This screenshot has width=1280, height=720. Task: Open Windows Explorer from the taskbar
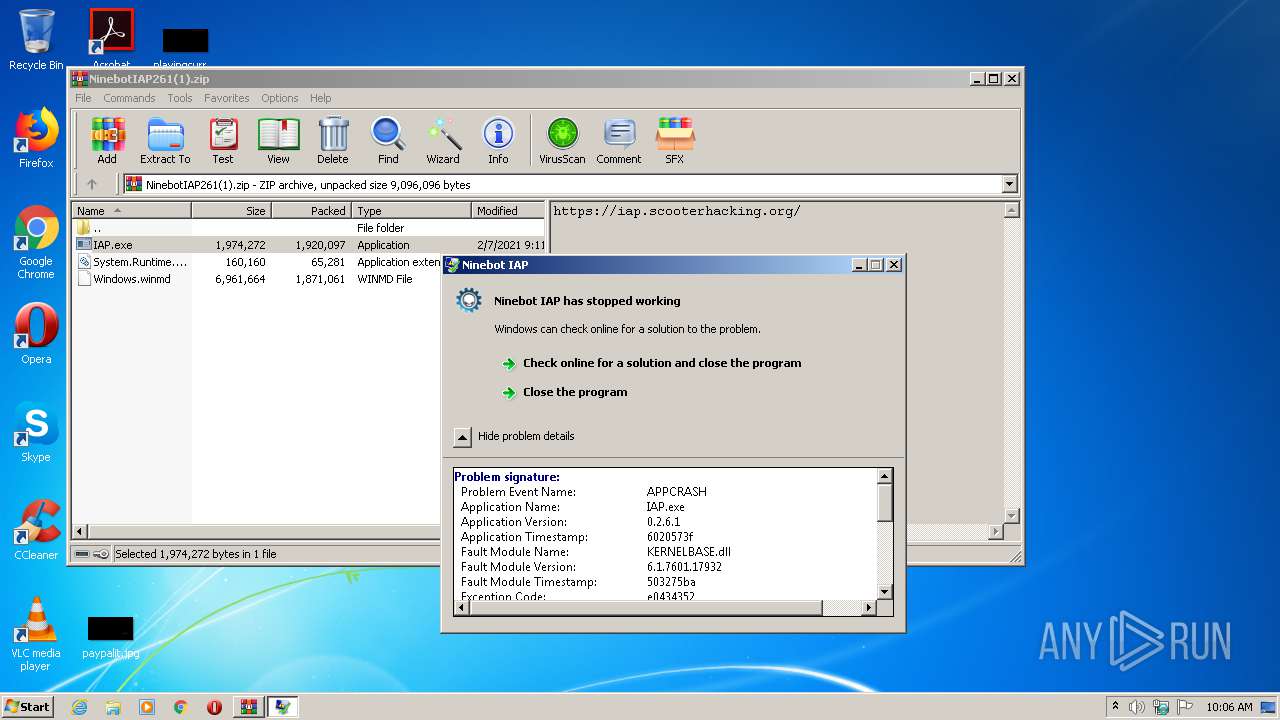pyautogui.click(x=113, y=707)
